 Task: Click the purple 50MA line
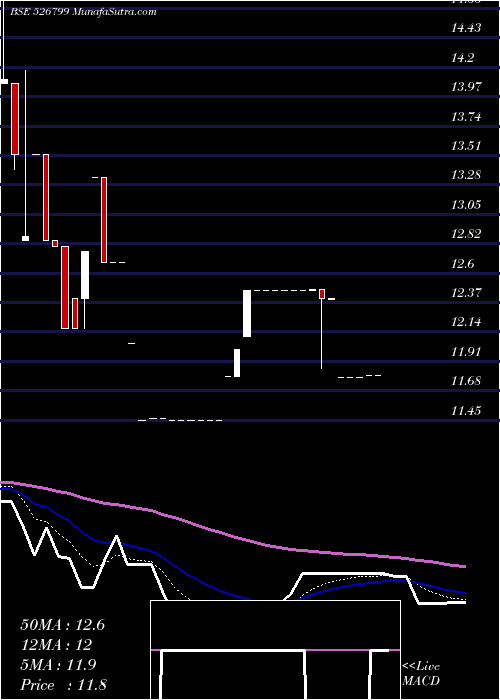[x=232, y=536]
